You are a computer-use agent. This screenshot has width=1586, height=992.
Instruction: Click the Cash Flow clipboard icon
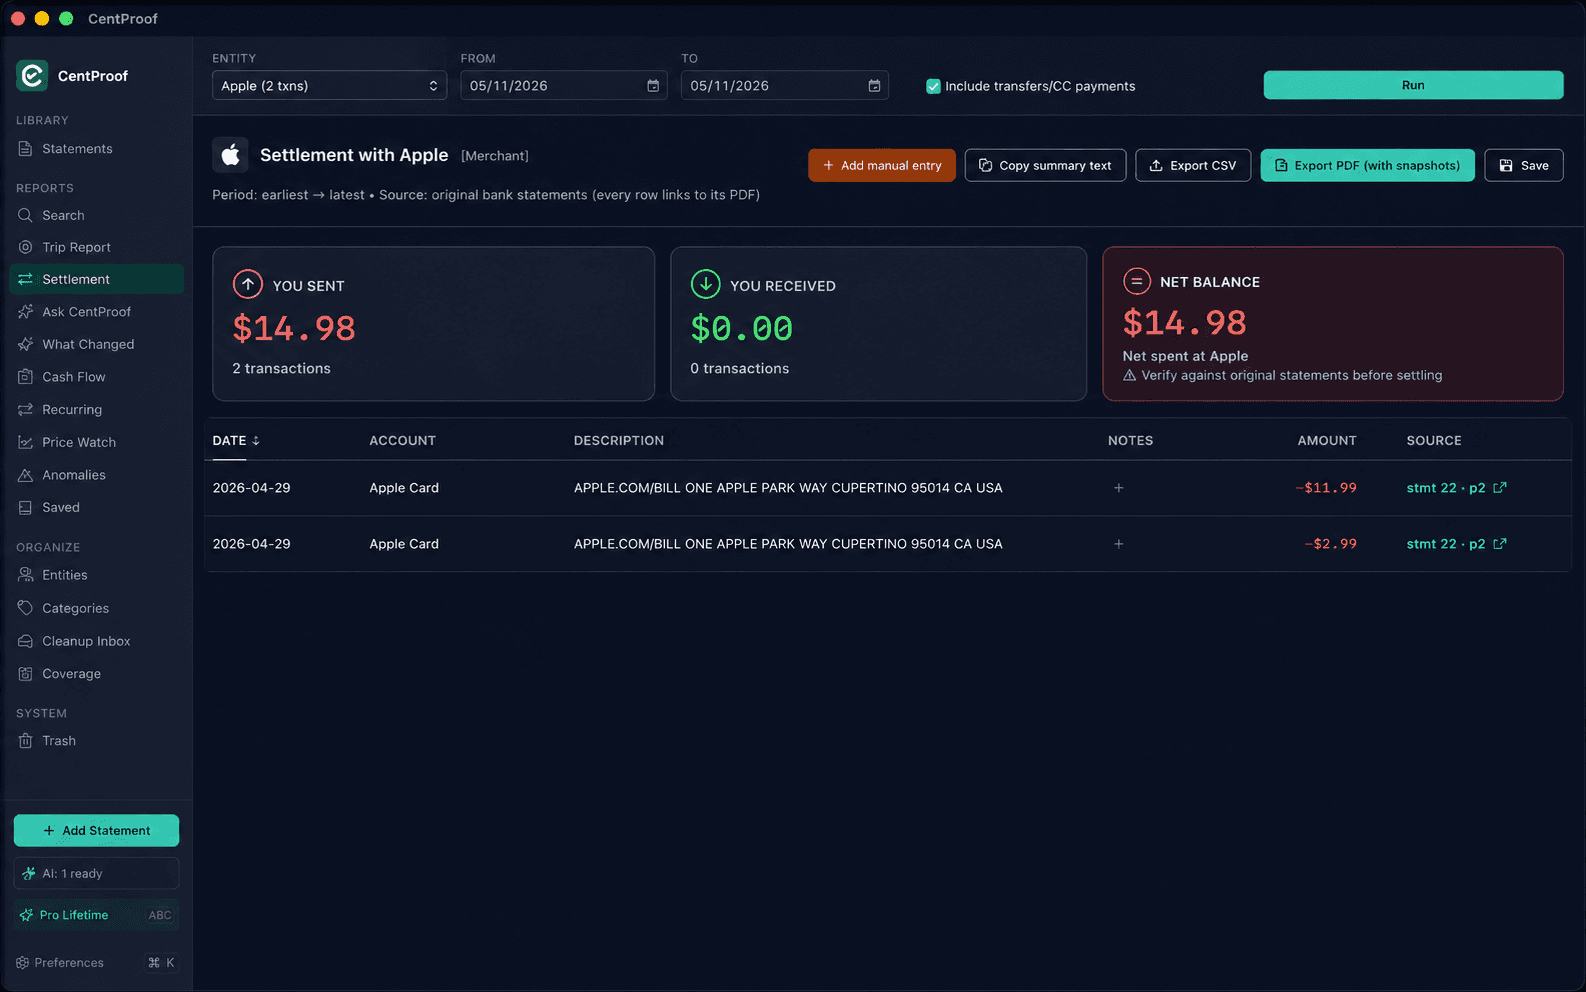[x=26, y=377]
